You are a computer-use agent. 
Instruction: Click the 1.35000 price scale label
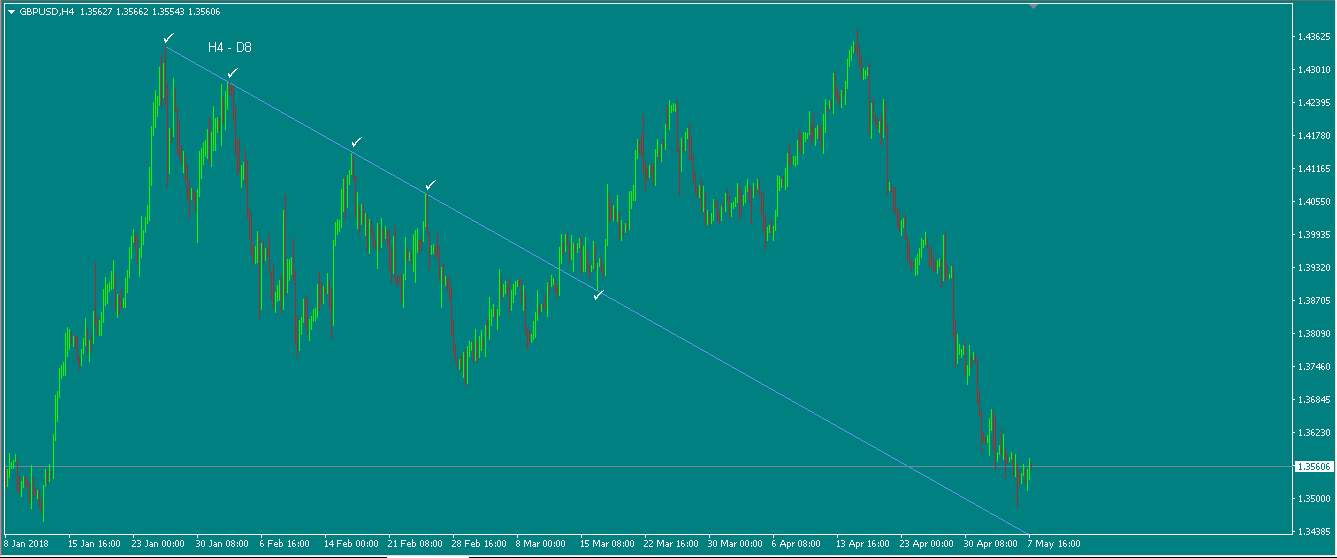[1313, 499]
